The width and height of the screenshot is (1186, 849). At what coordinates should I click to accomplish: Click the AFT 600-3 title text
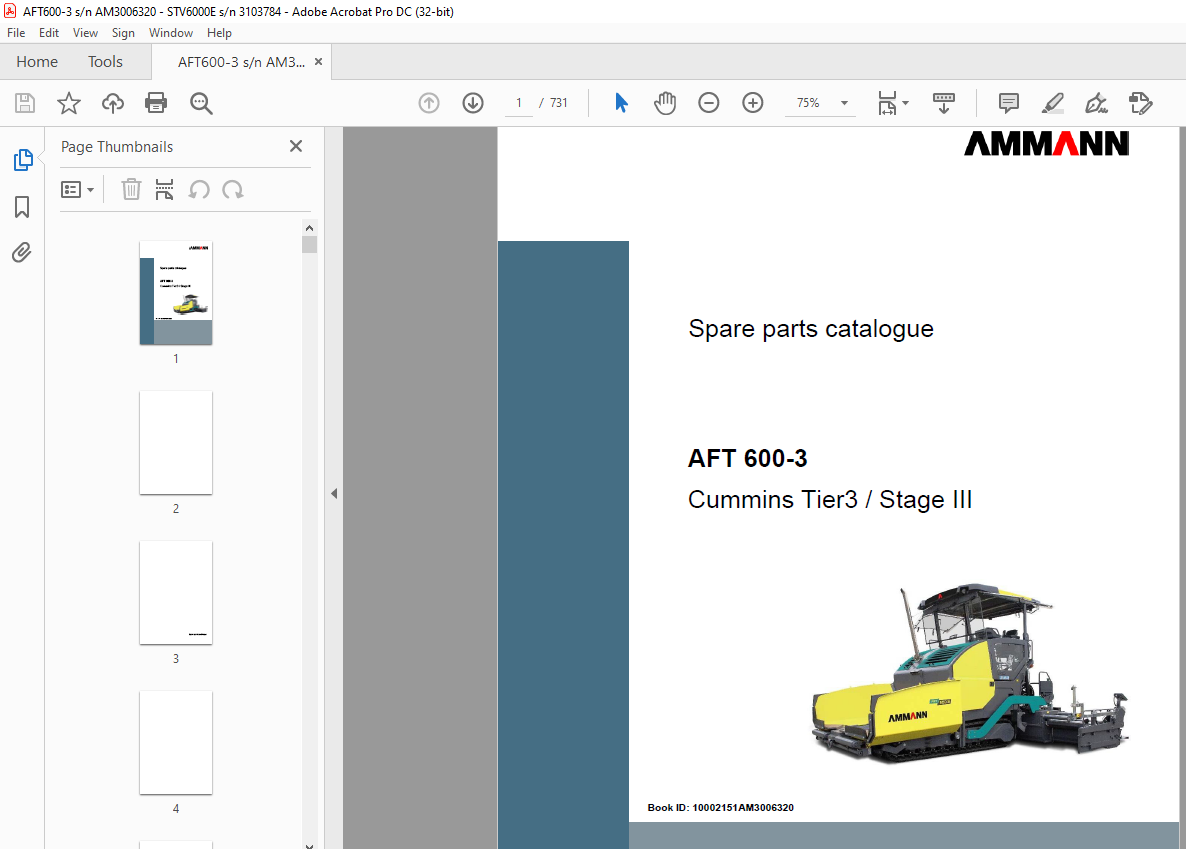pyautogui.click(x=747, y=459)
